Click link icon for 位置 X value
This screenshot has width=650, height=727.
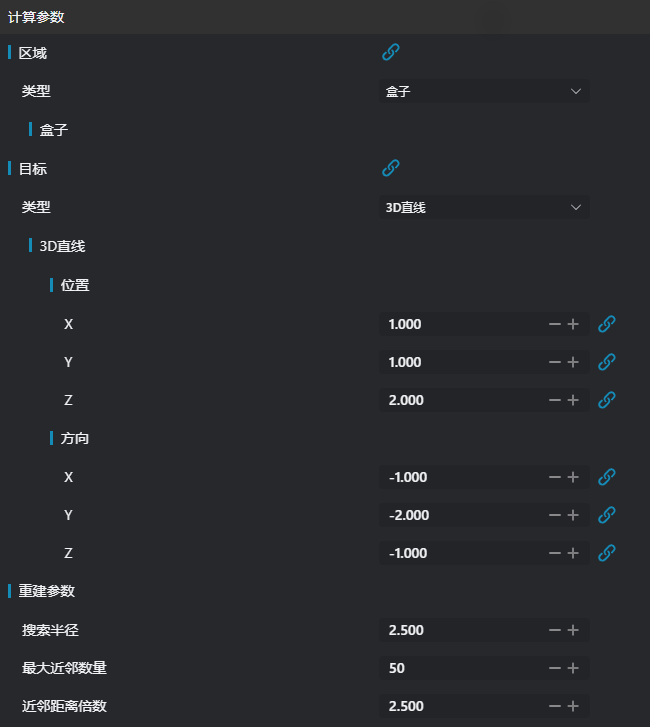[x=606, y=324]
